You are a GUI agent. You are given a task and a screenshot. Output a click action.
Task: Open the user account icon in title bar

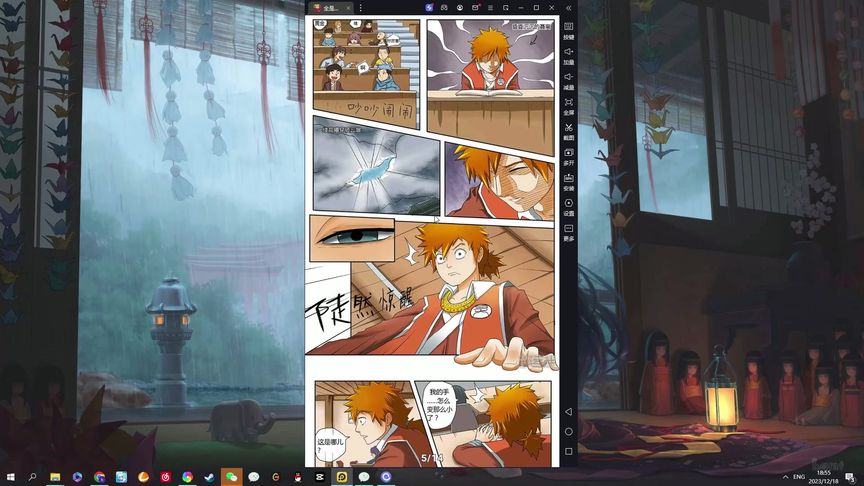[460, 8]
